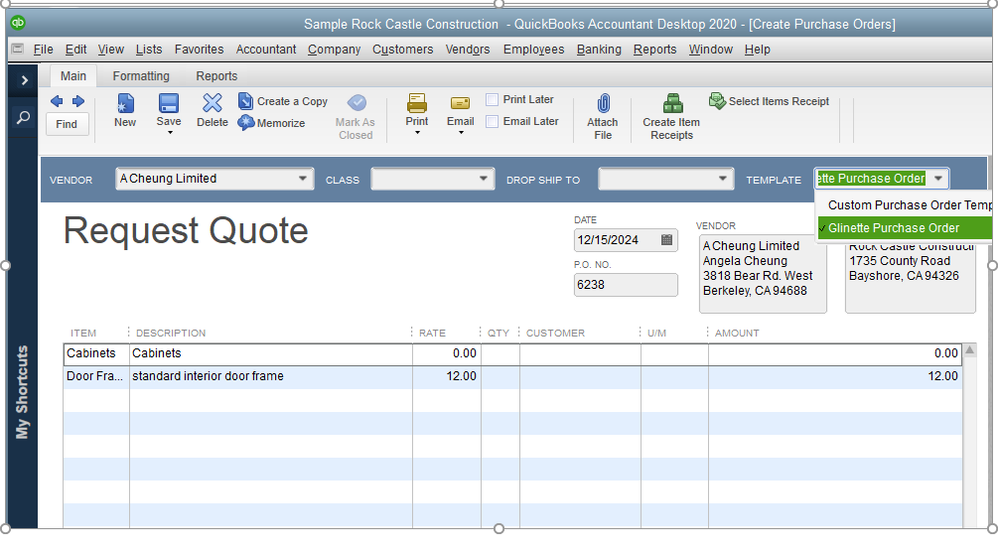Open the Help menu

coord(757,49)
